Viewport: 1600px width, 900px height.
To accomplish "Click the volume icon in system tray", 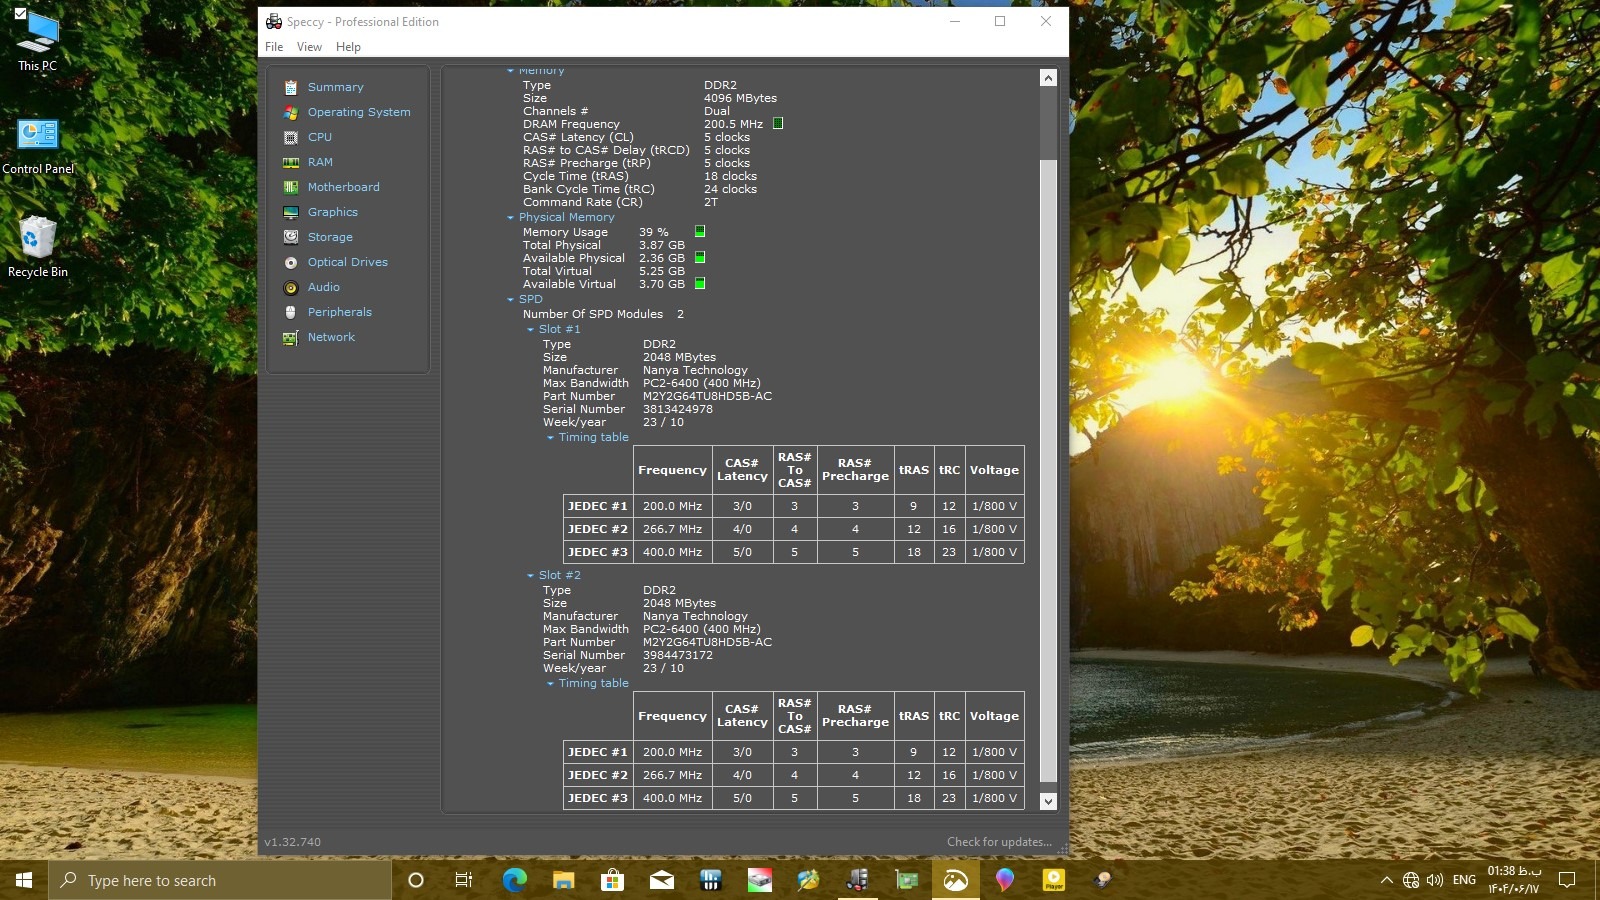I will tap(1435, 880).
